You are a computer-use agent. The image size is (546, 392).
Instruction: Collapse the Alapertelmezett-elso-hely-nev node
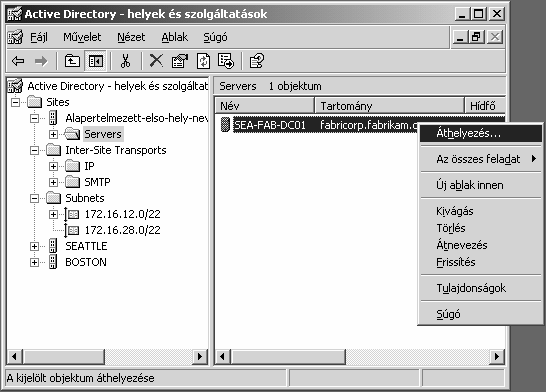click(34, 118)
